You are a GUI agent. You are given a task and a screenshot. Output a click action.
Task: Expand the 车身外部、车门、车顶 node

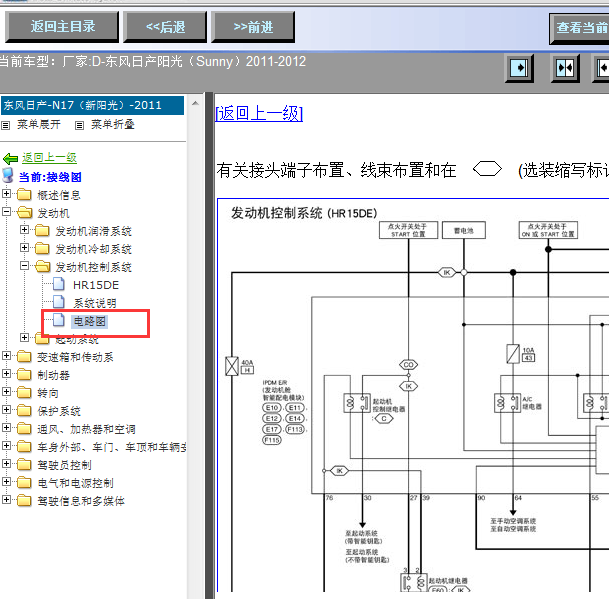[x=6, y=445]
